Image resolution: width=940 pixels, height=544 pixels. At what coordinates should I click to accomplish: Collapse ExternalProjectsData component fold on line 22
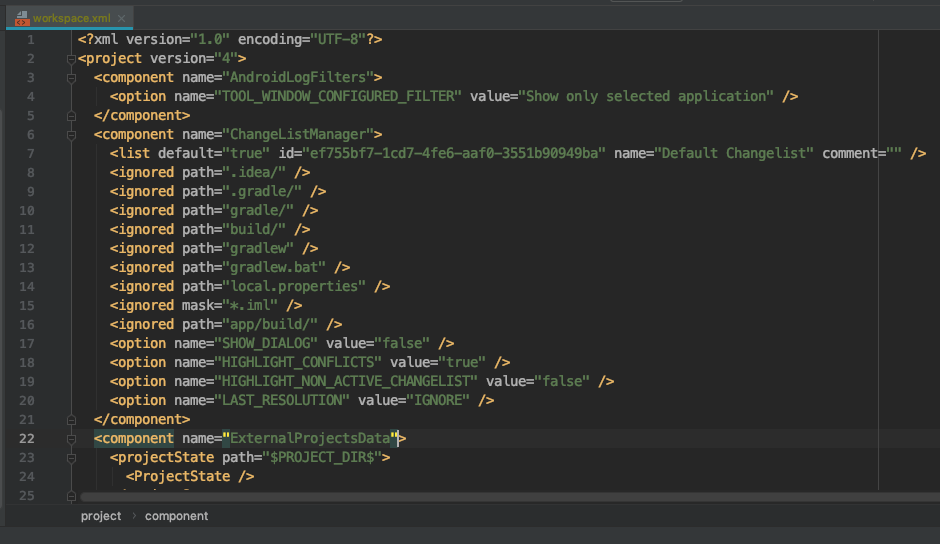coord(71,439)
